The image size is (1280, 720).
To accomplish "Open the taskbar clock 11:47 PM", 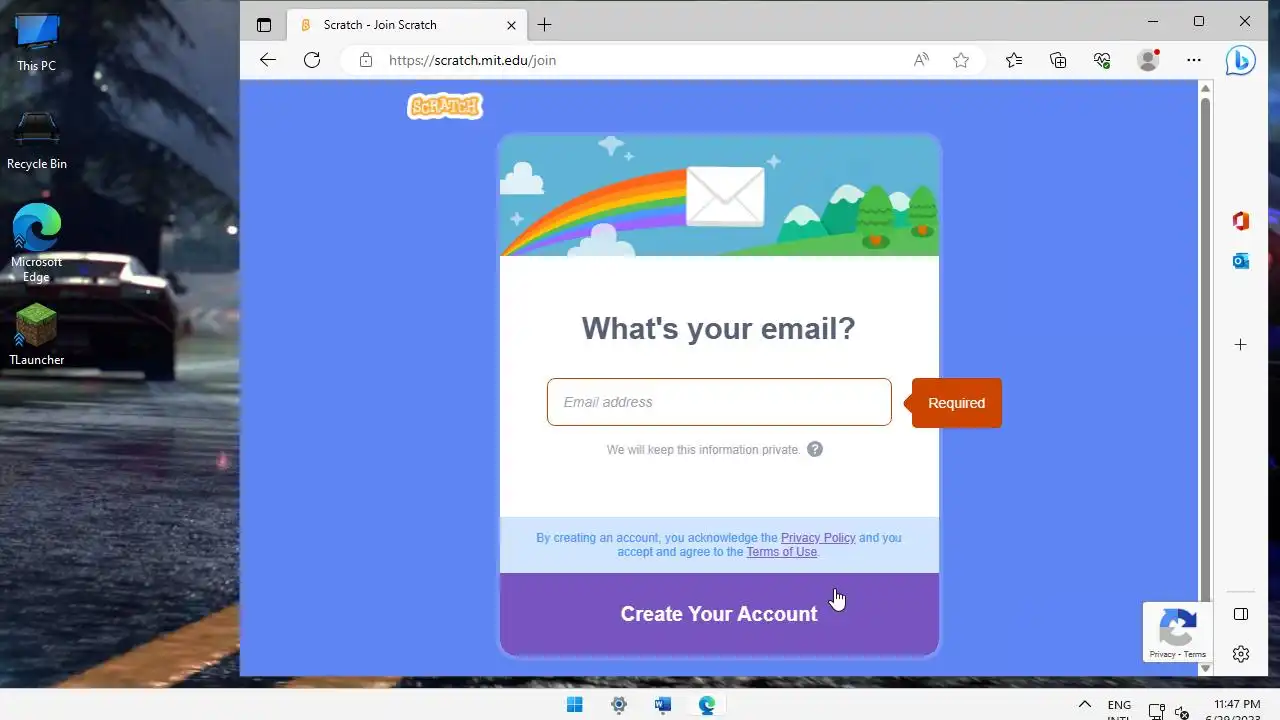I will pyautogui.click(x=1237, y=704).
